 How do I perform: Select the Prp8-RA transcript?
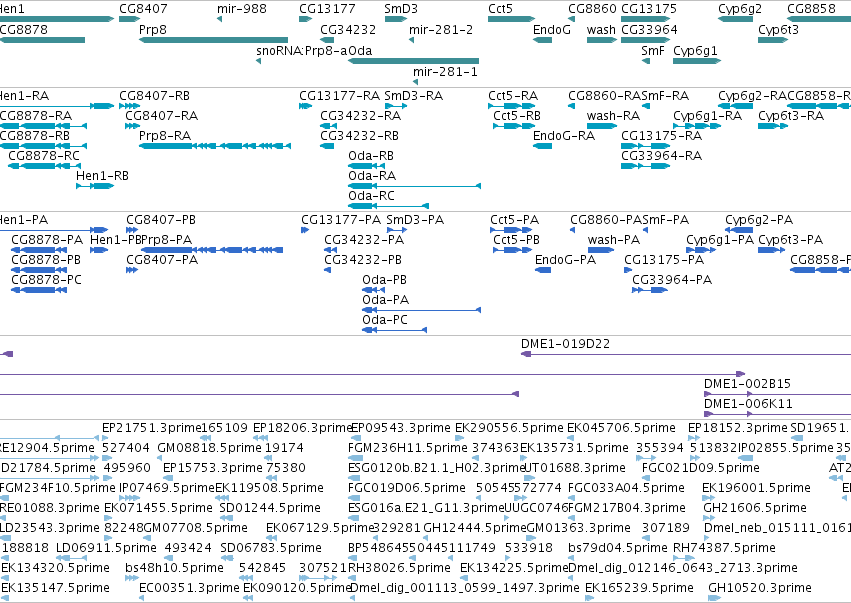(215, 146)
